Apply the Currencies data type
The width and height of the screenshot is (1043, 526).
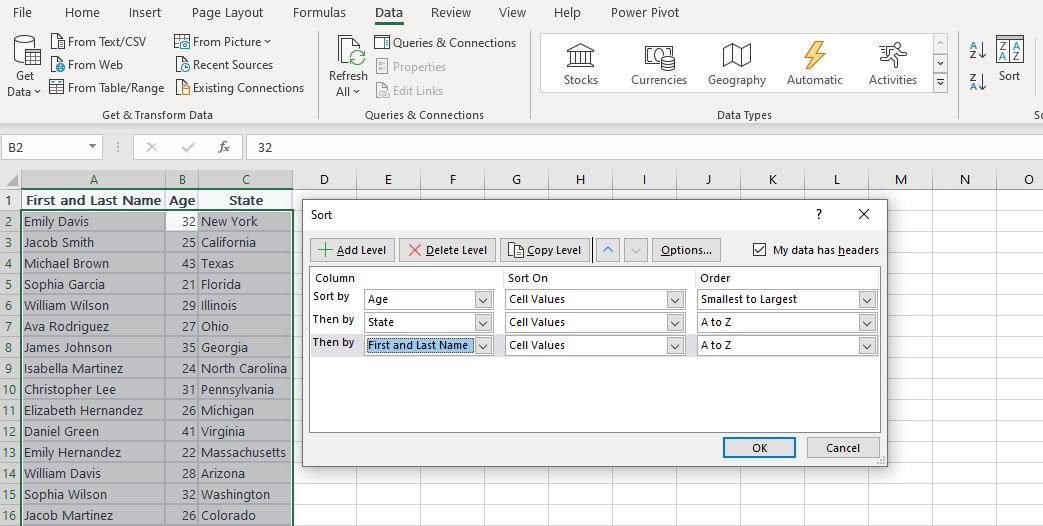tap(659, 65)
